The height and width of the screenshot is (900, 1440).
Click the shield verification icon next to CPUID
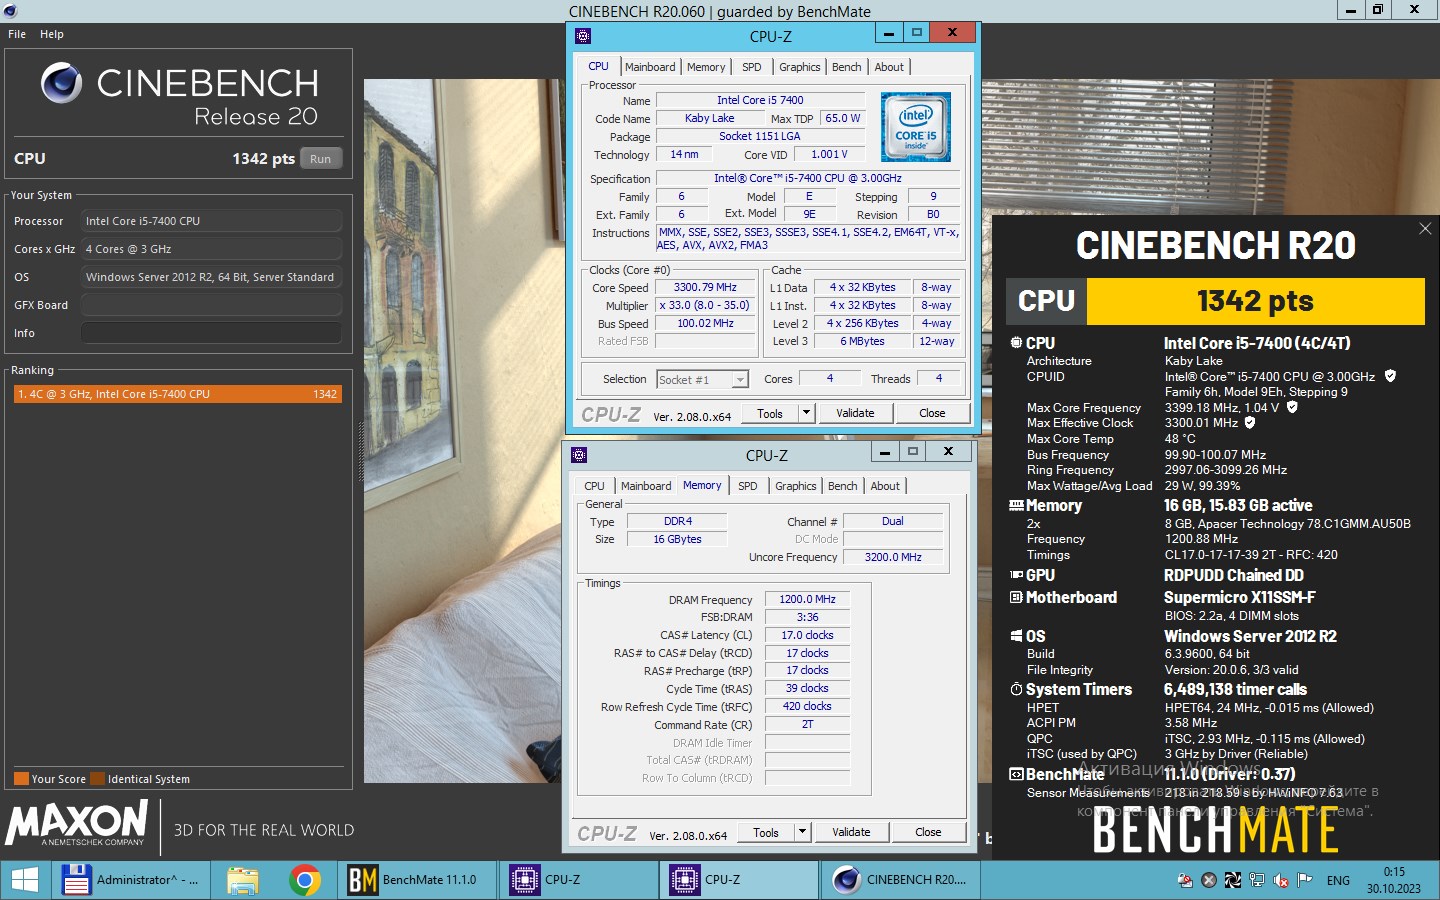pyautogui.click(x=1390, y=376)
